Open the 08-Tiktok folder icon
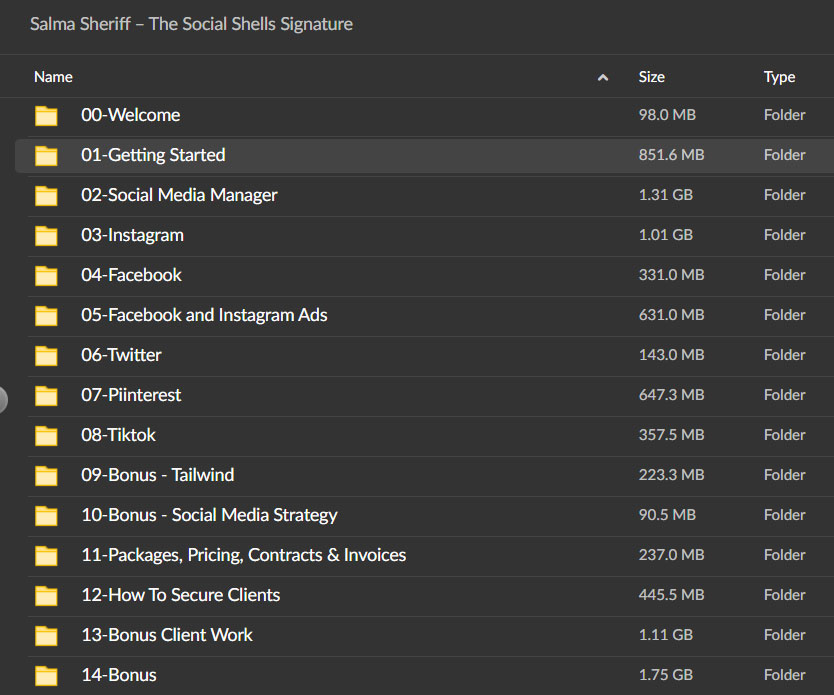 (x=46, y=436)
